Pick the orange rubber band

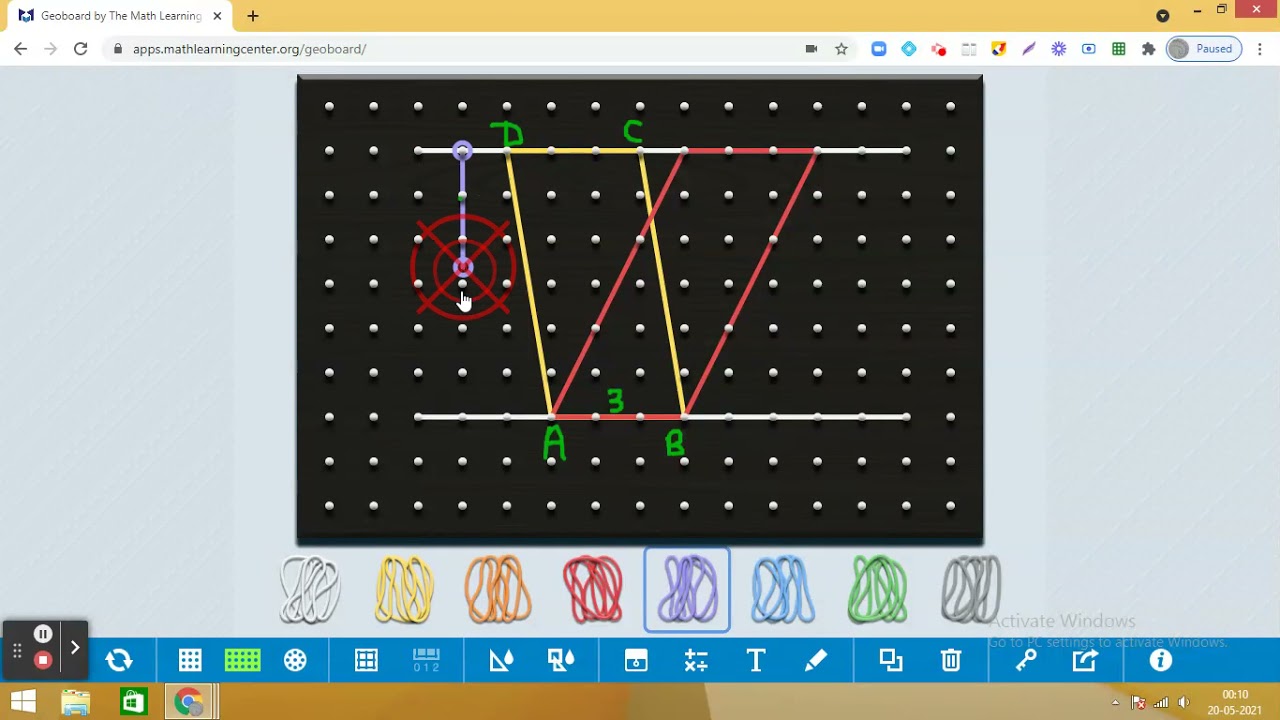[498, 590]
